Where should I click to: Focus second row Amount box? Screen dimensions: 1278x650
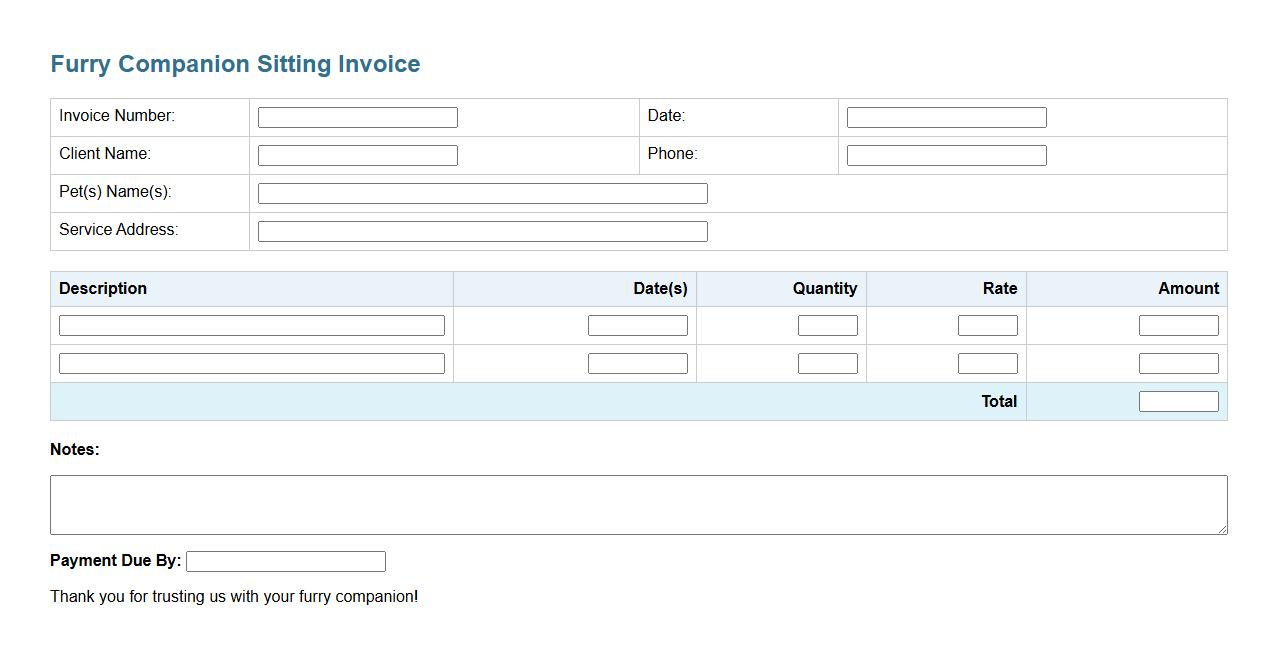click(1178, 364)
